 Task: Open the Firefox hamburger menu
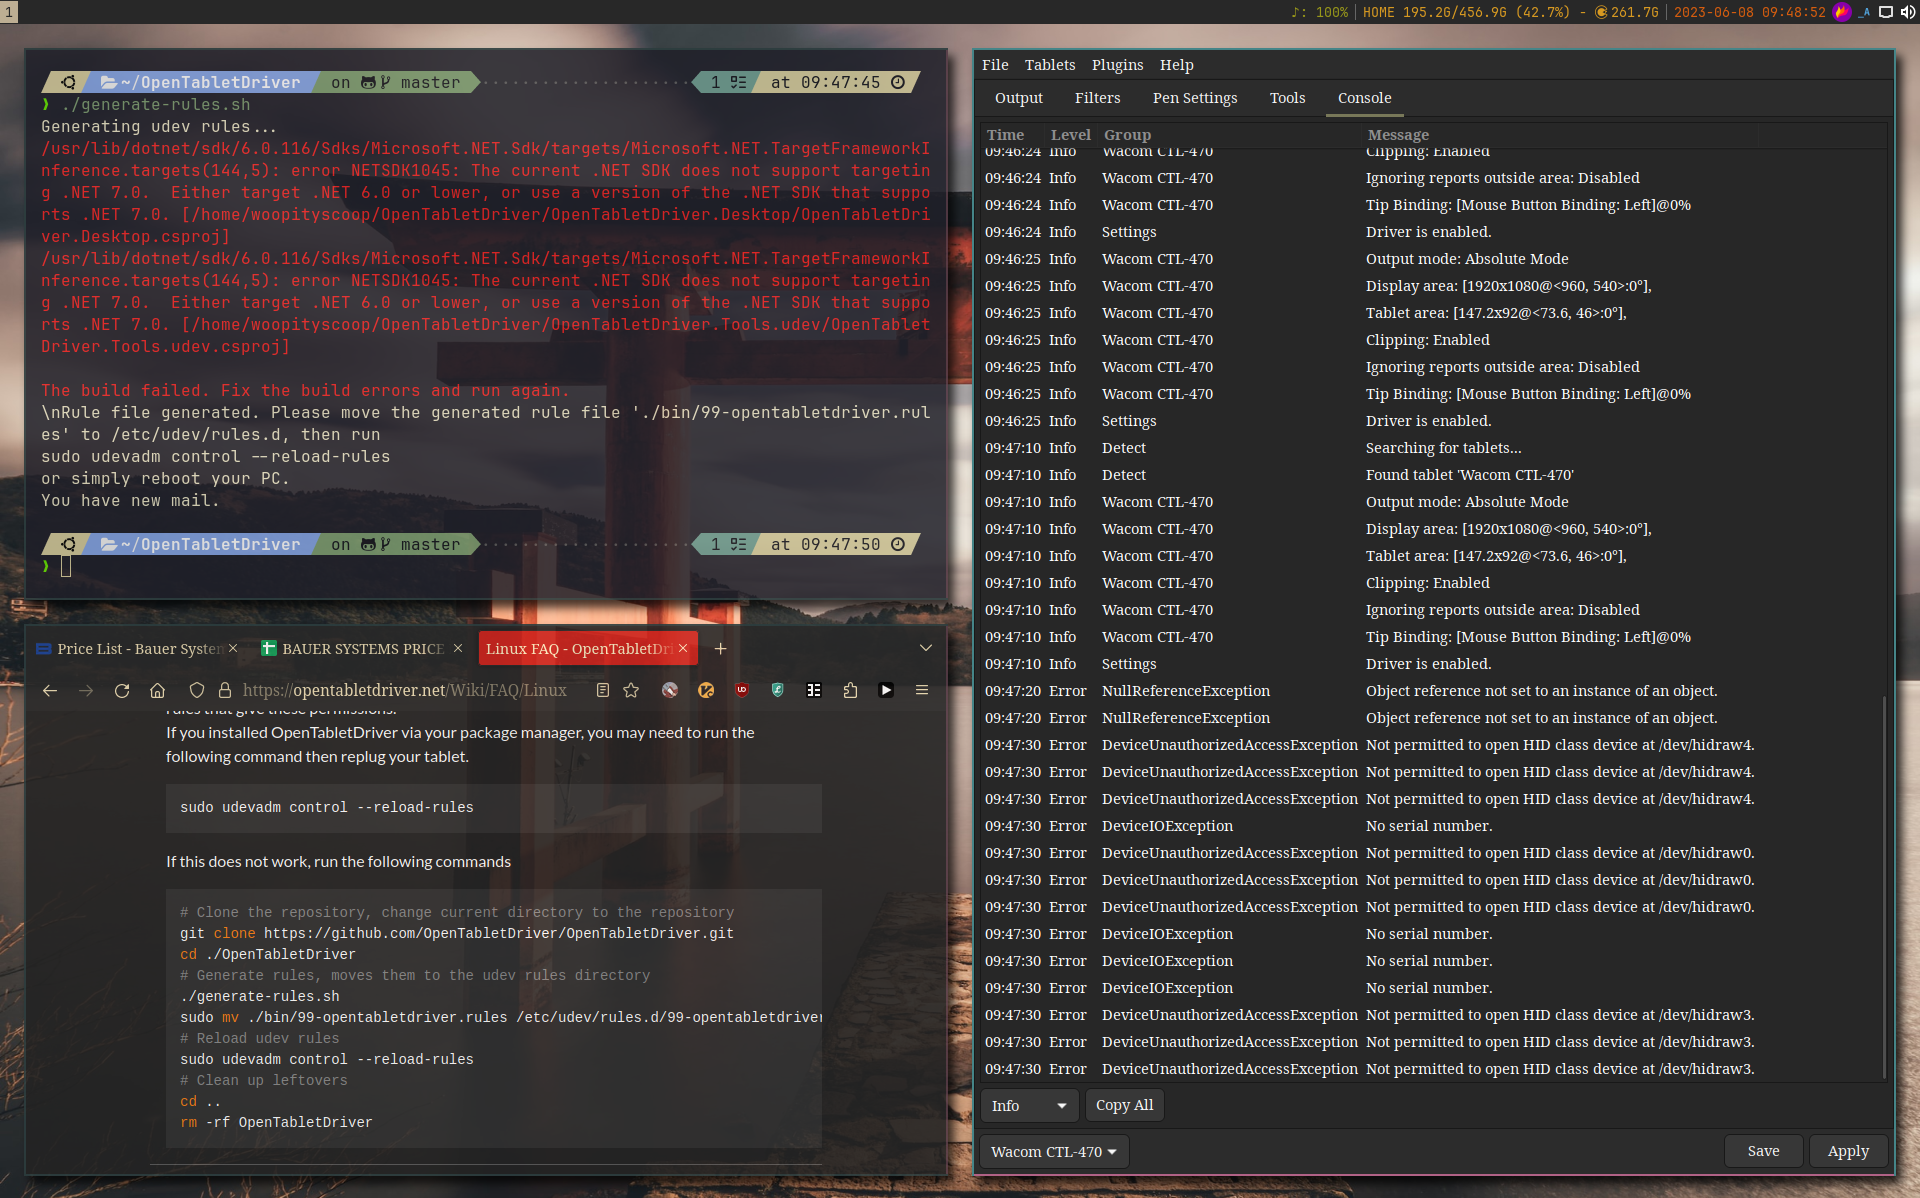922,690
